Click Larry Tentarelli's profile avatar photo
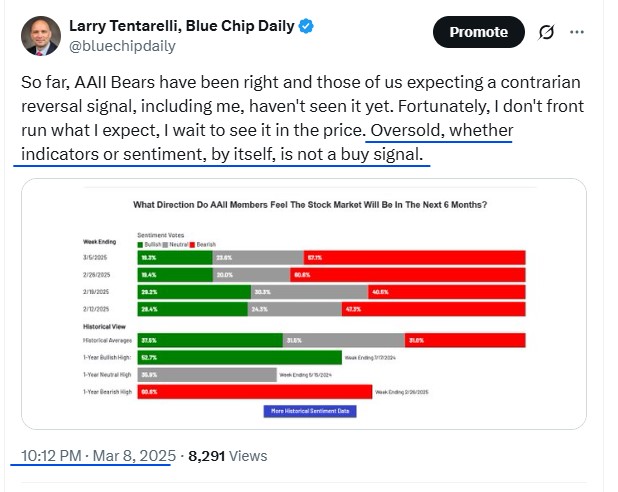Screen dimensions: 618x492 coord(41,36)
